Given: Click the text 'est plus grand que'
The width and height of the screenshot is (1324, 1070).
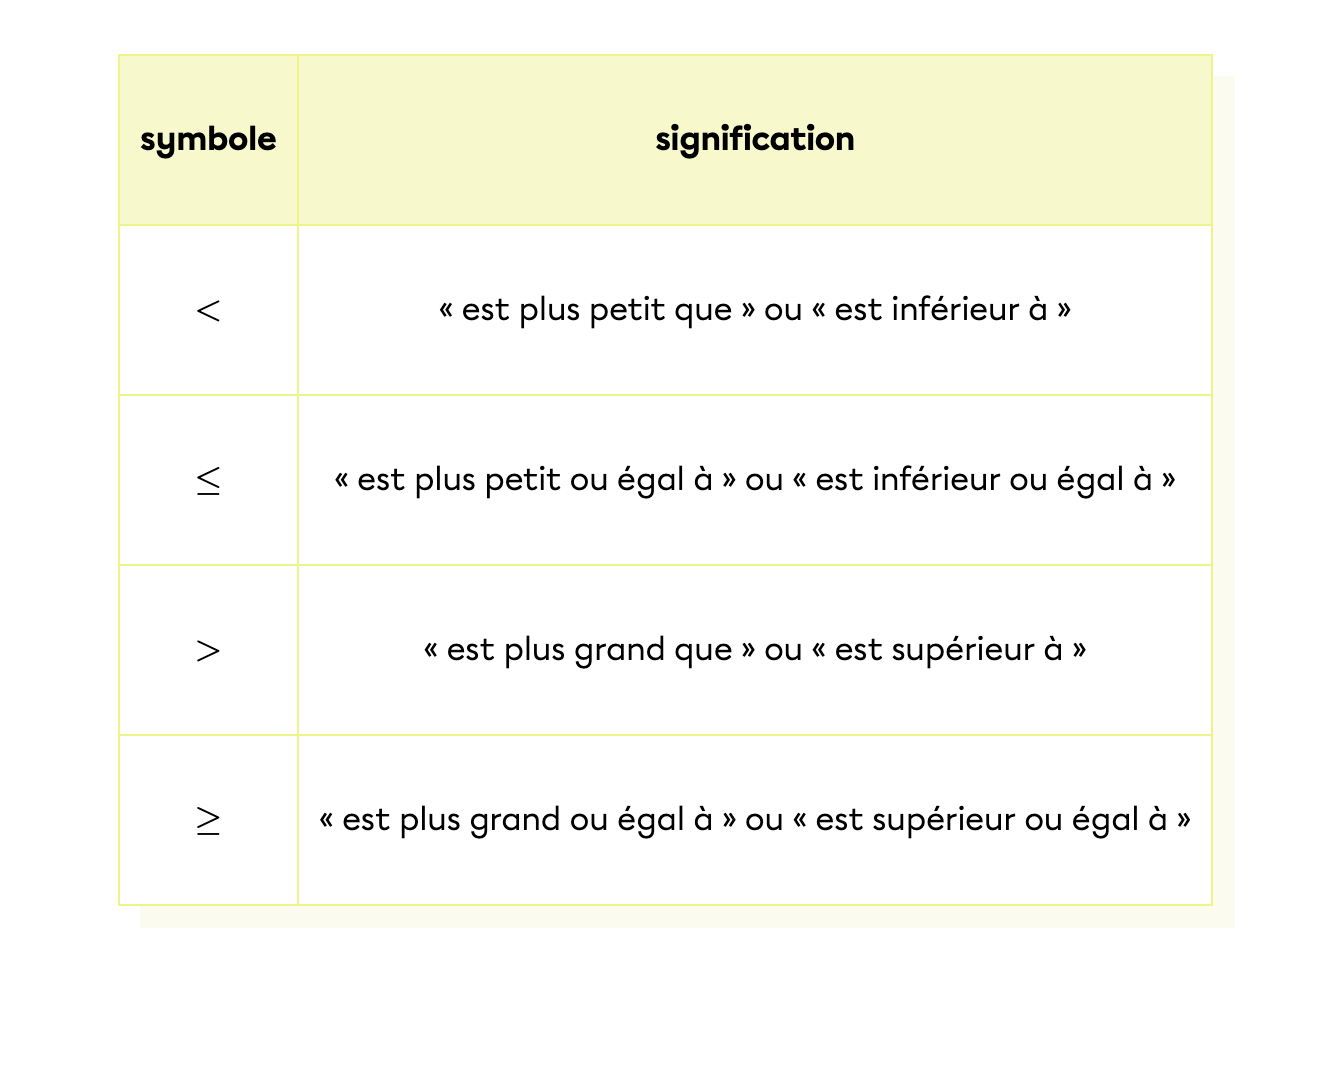Looking at the screenshot, I should (x=589, y=650).
